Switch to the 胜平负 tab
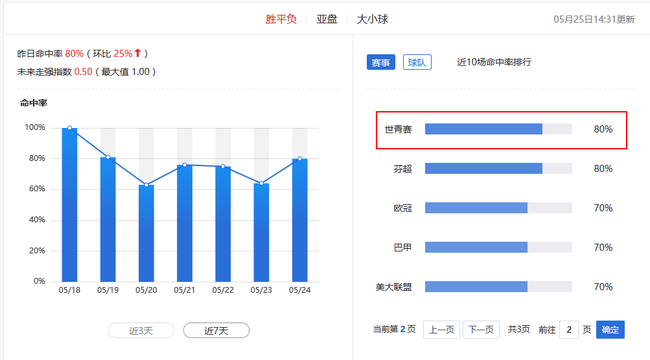This screenshot has height=360, width=650. [x=281, y=19]
